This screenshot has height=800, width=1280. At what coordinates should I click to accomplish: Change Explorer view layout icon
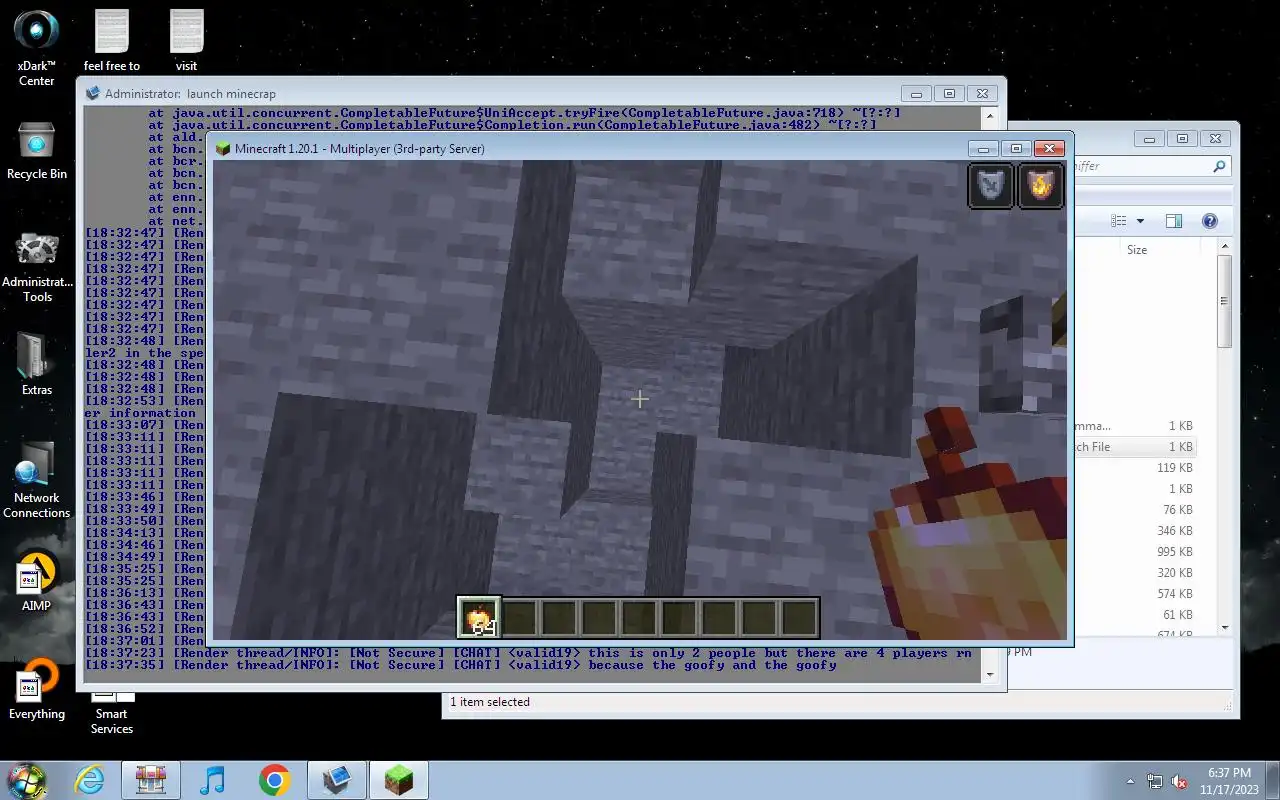(1119, 221)
